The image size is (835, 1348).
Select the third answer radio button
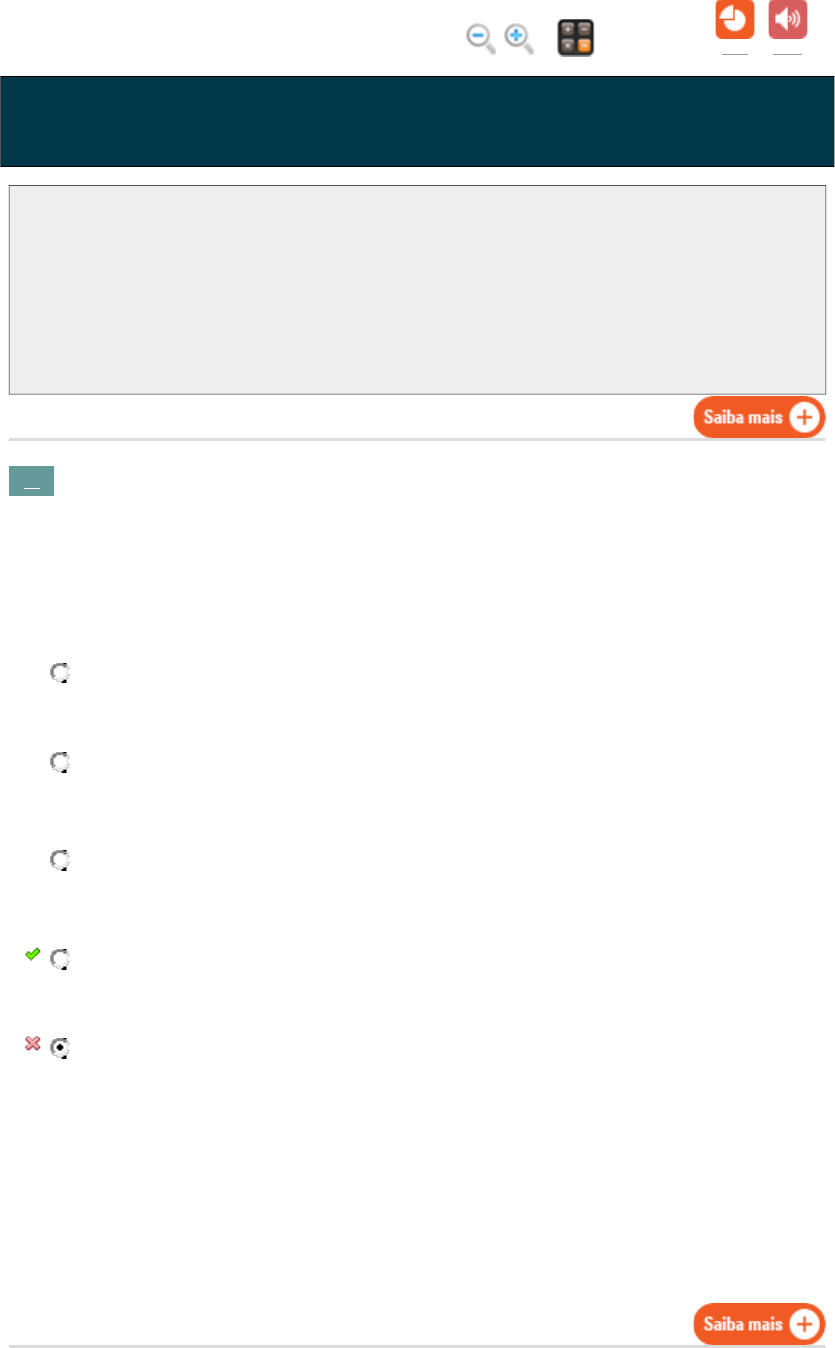click(x=60, y=859)
